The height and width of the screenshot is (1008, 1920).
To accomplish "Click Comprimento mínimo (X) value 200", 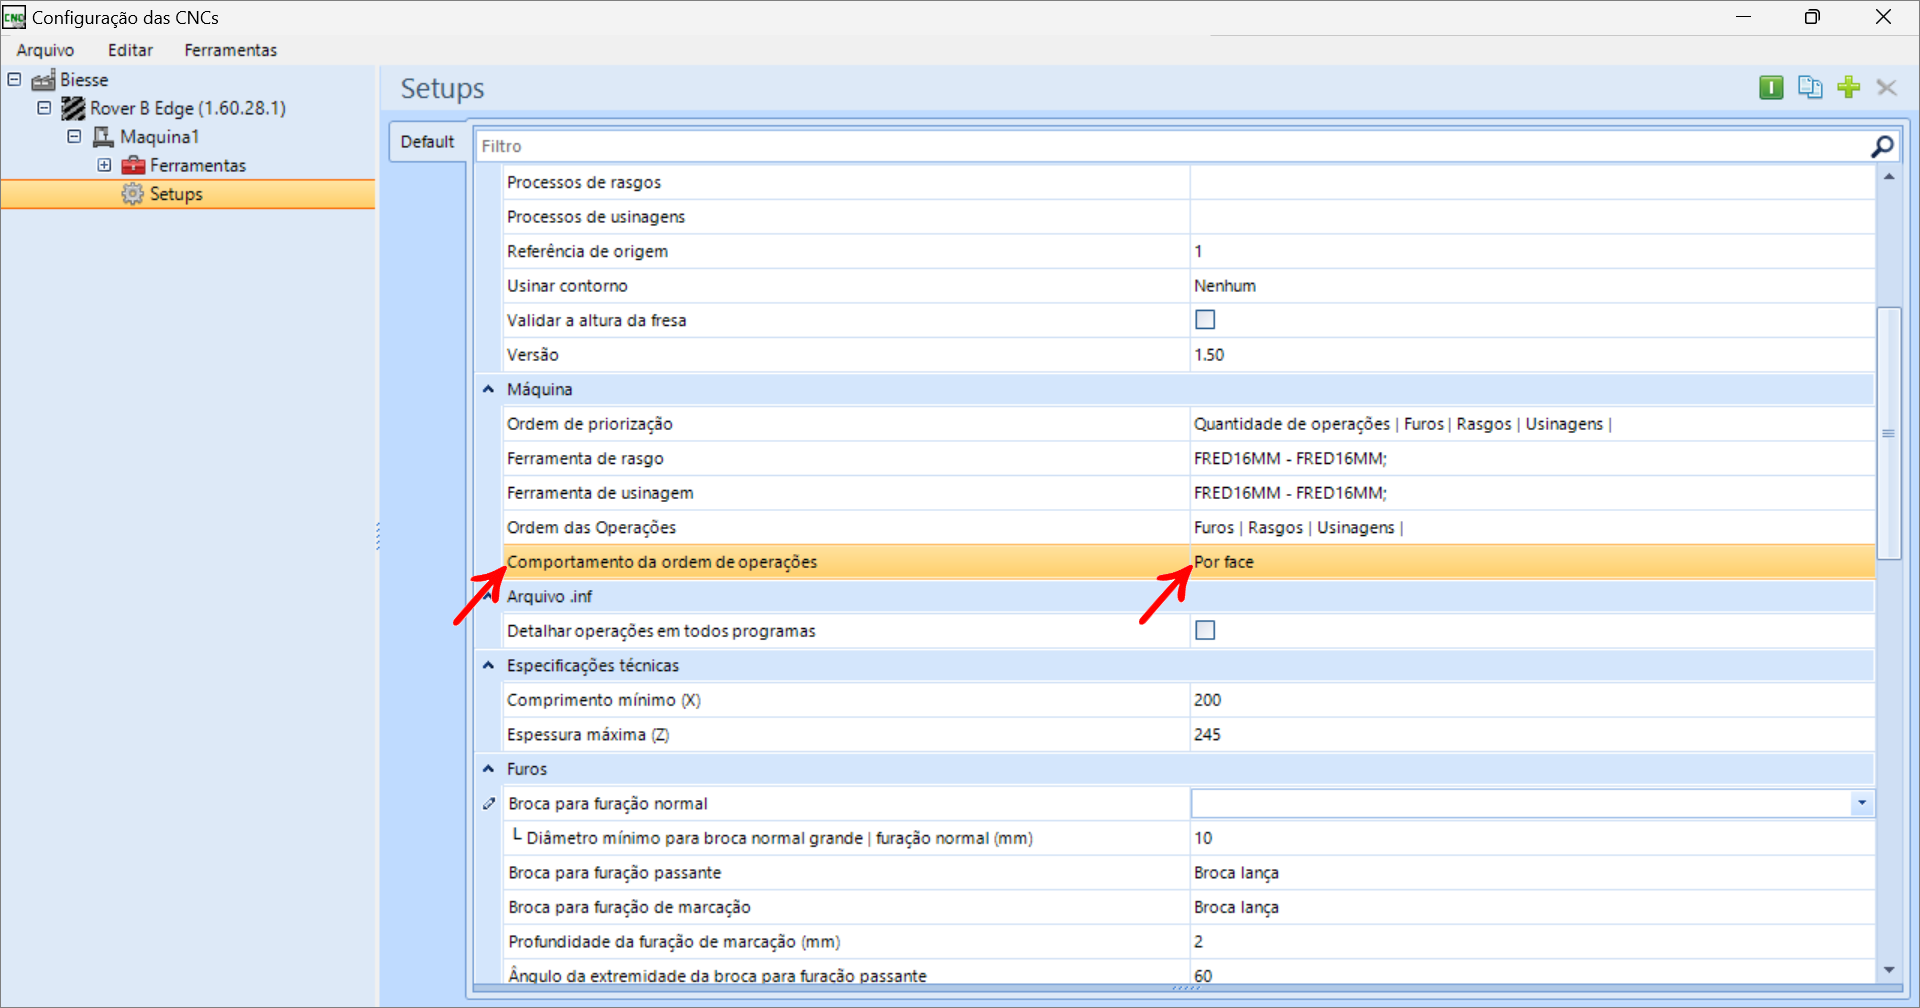I will pyautogui.click(x=1207, y=700).
